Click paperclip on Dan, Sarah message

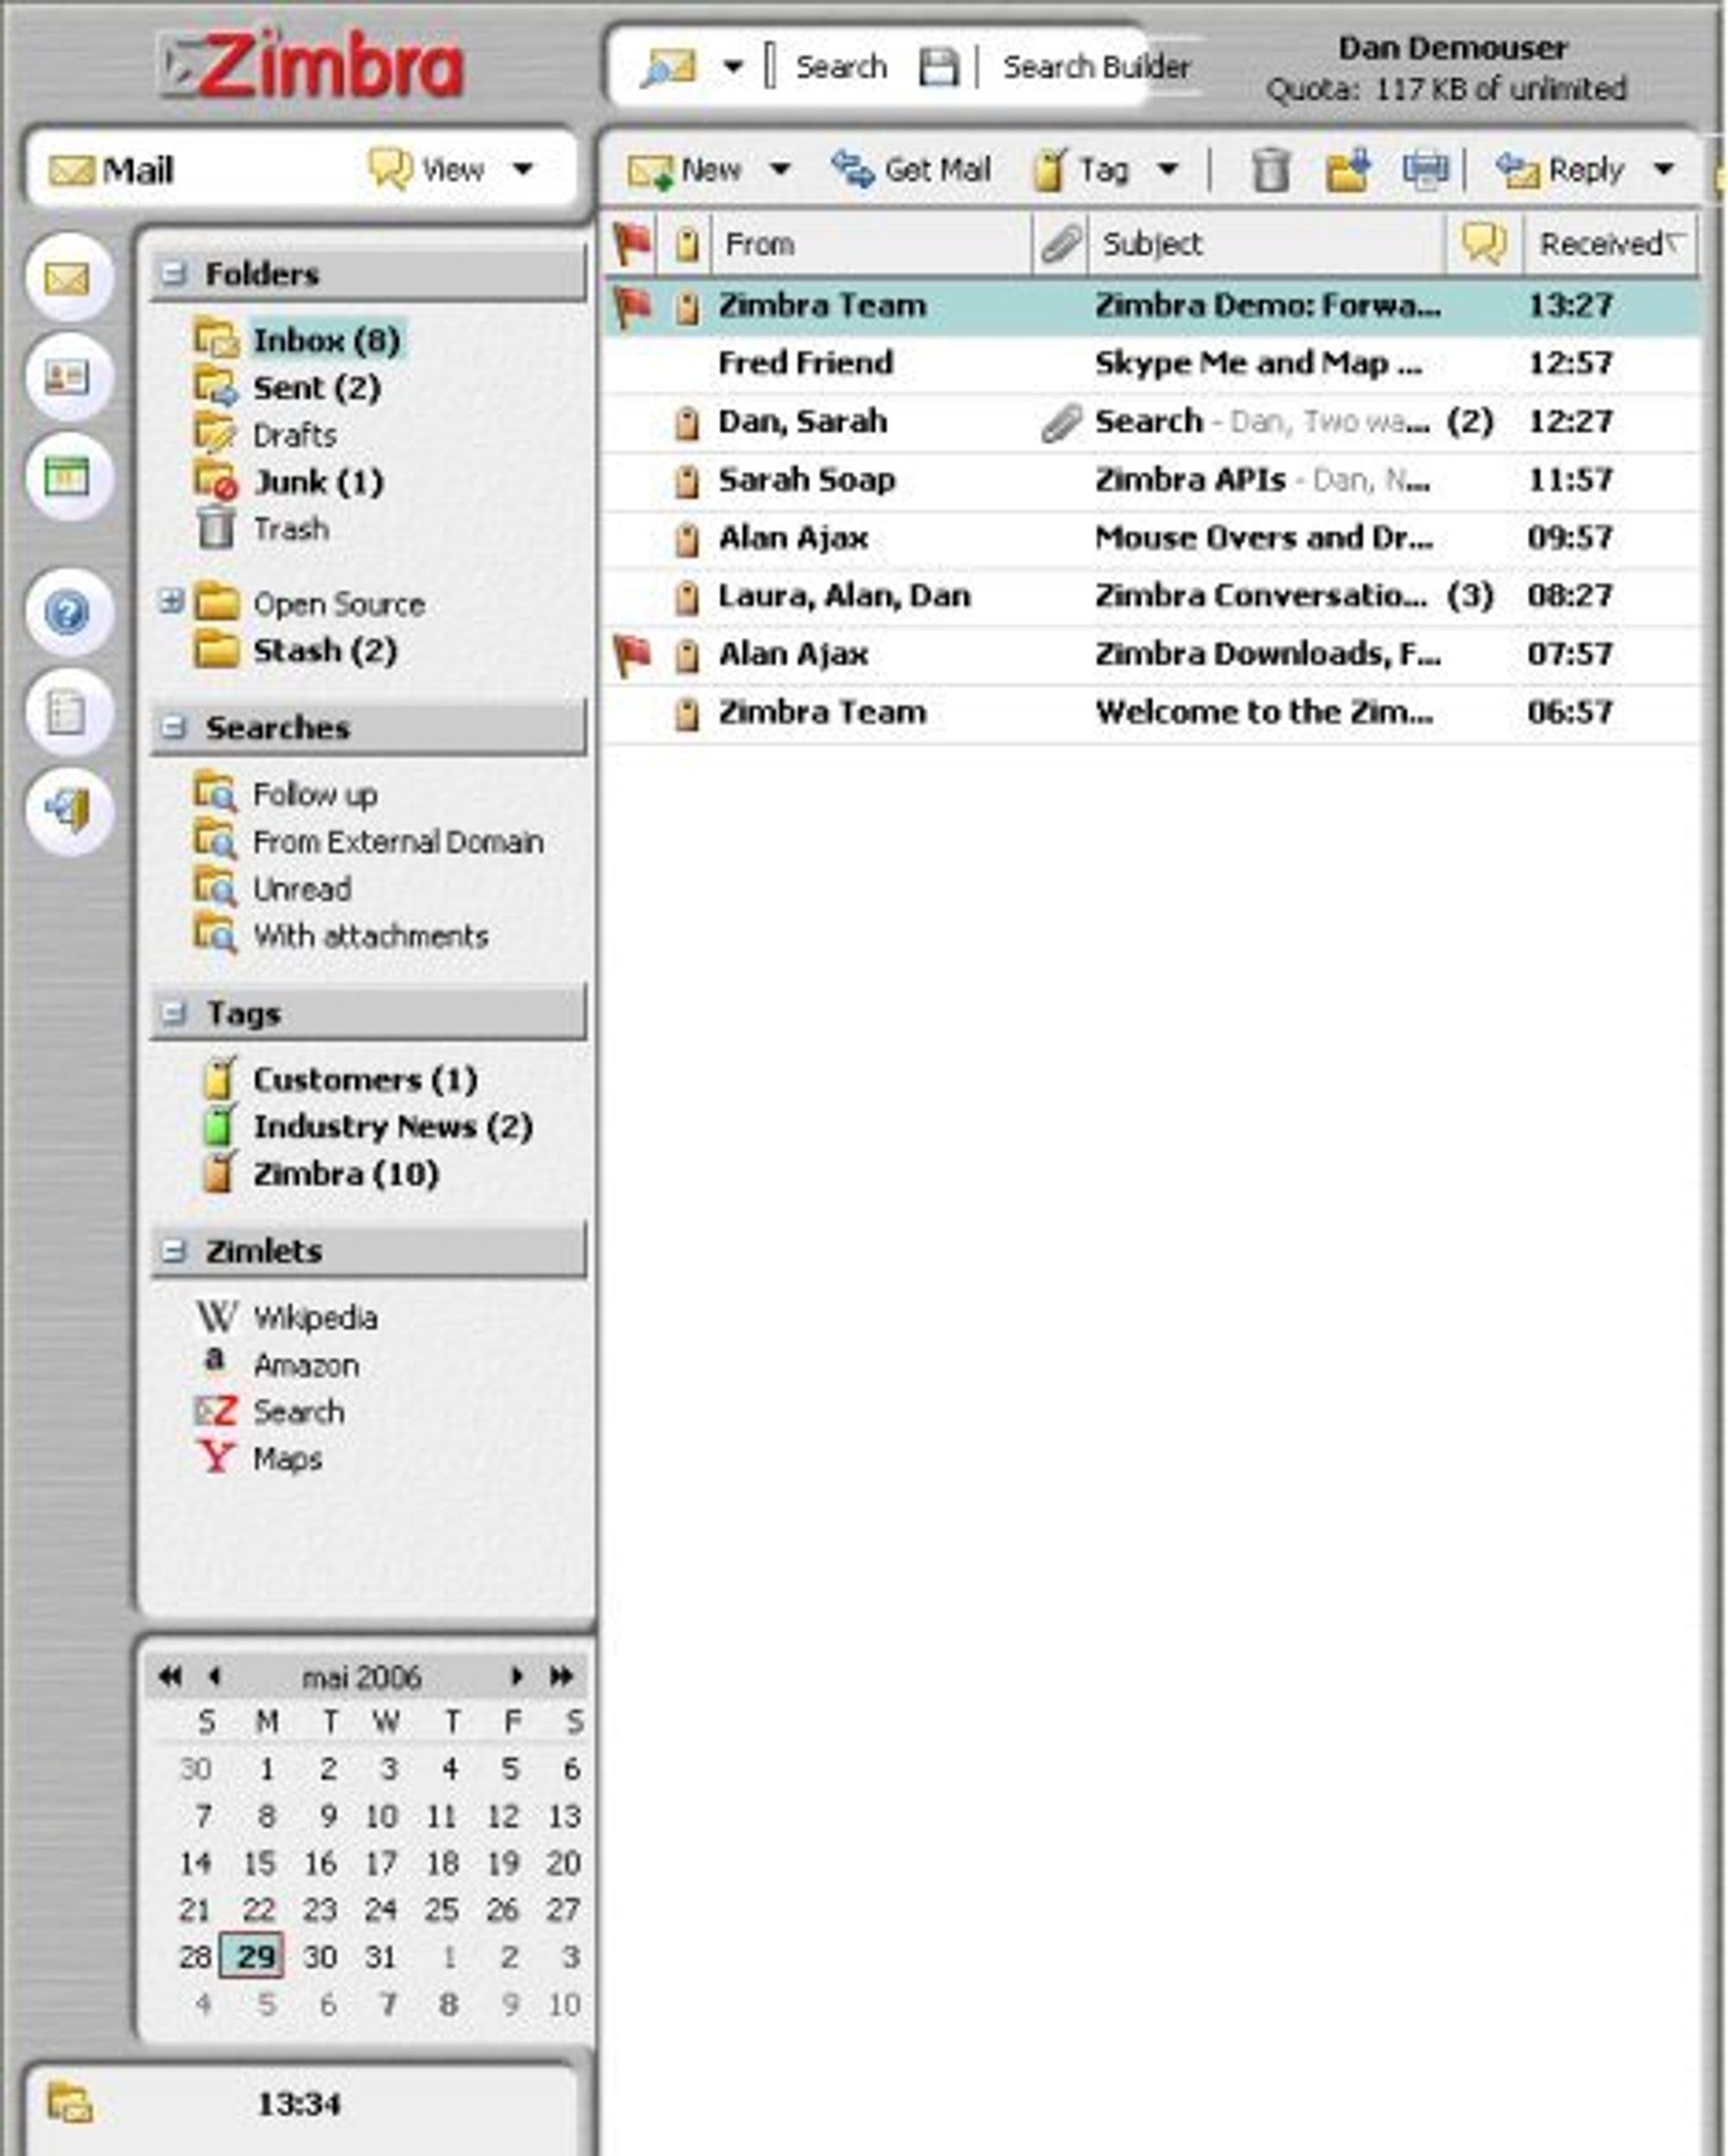pyautogui.click(x=1061, y=422)
